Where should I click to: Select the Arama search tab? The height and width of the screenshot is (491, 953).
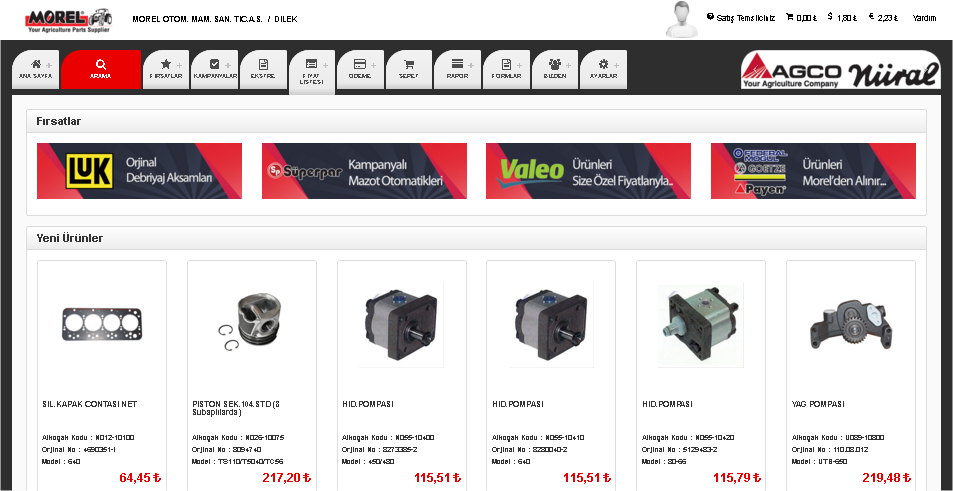click(x=101, y=69)
